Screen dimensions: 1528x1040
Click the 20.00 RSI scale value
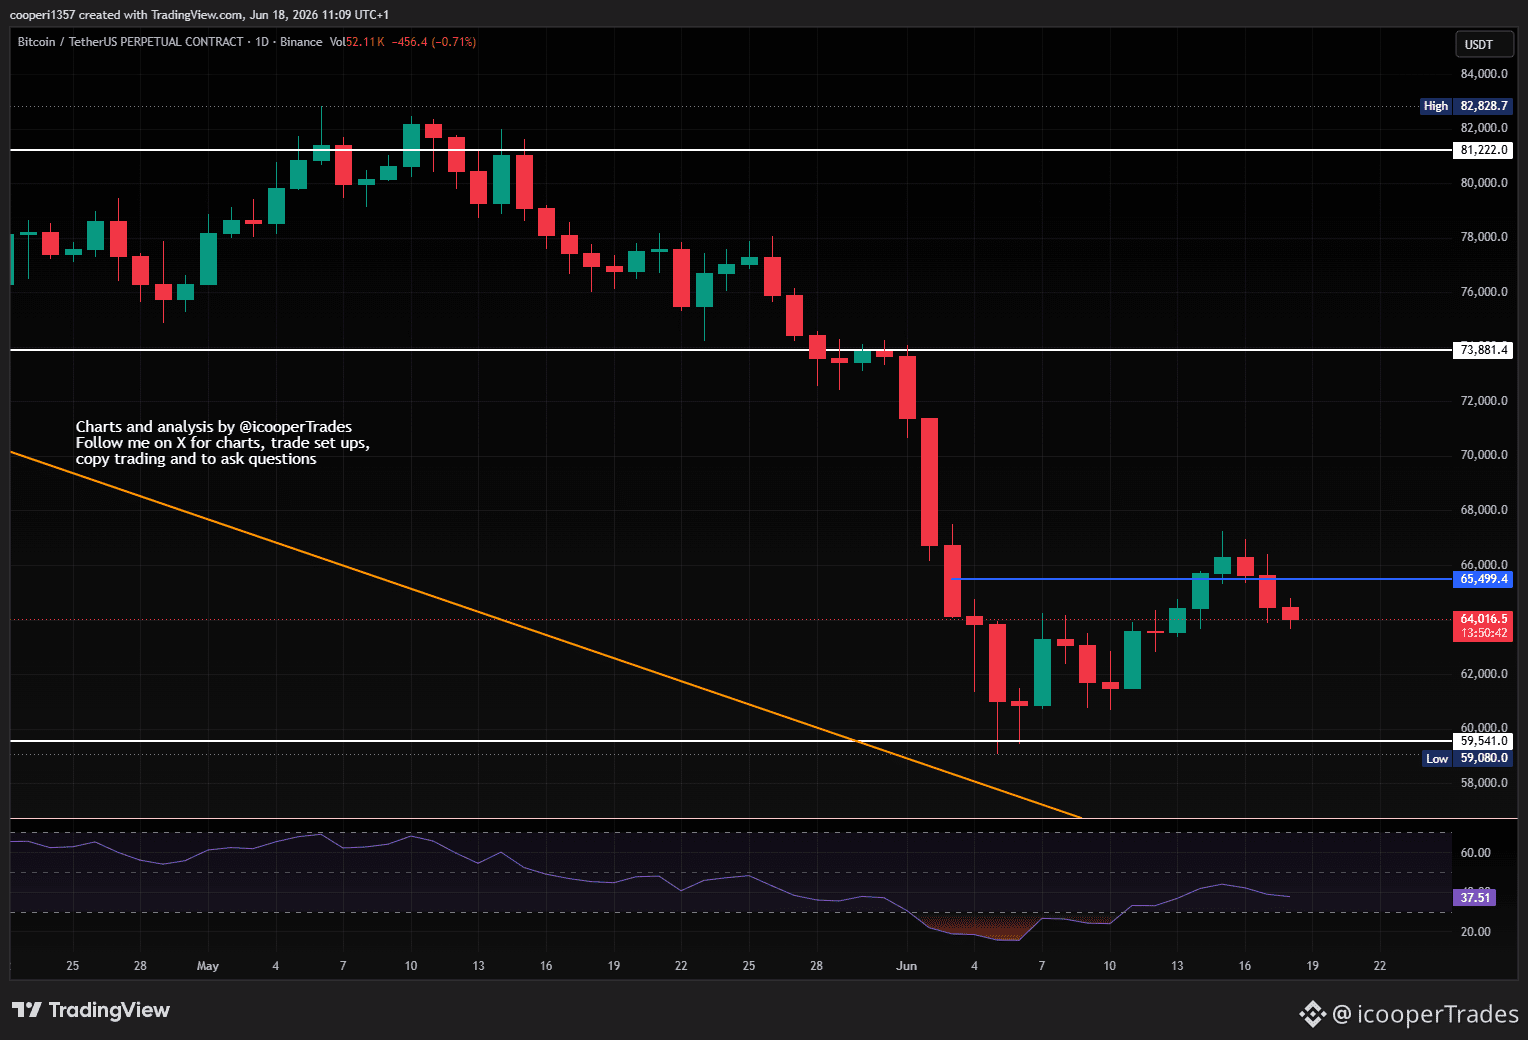pos(1475,932)
